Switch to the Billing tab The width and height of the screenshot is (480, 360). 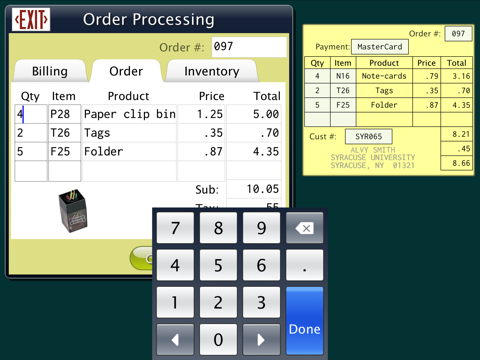click(x=50, y=71)
